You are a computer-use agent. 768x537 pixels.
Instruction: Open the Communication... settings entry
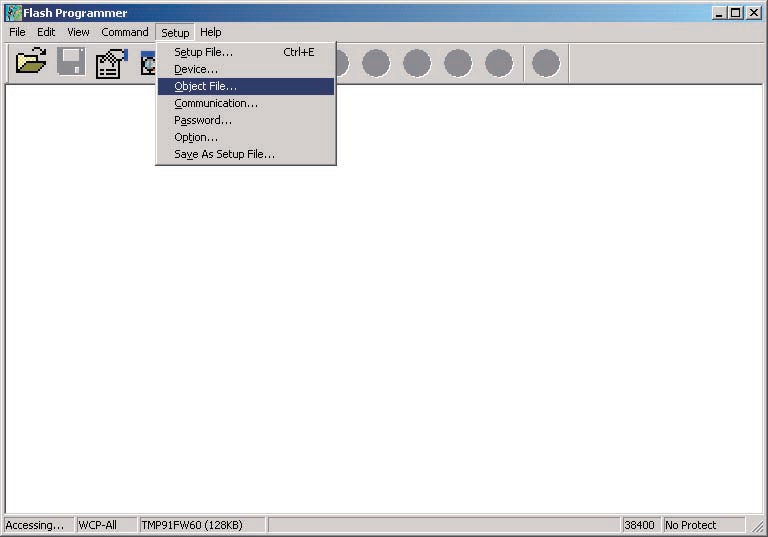[246, 103]
